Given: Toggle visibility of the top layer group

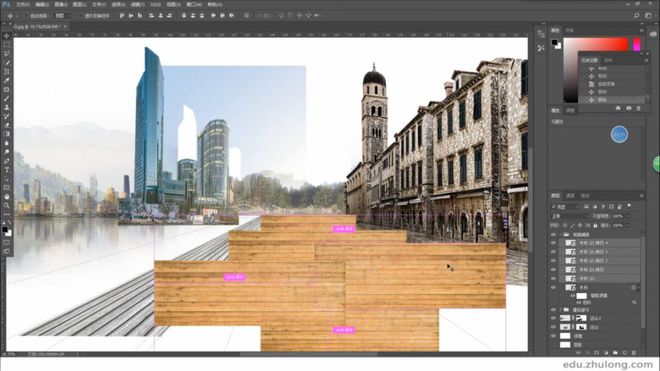Looking at the screenshot, I should point(553,235).
